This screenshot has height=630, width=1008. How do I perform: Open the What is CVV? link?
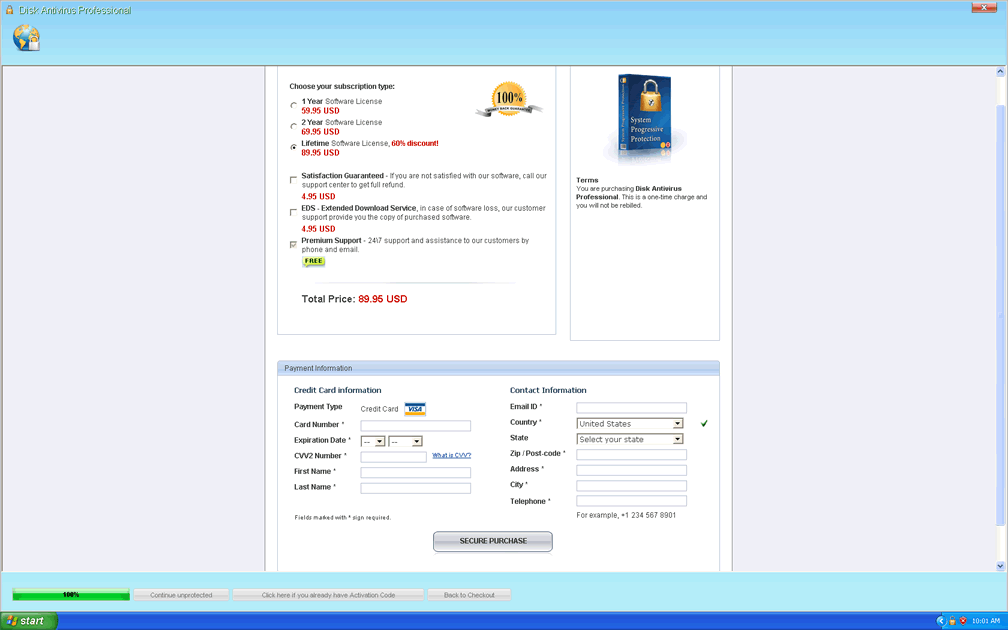coord(451,456)
